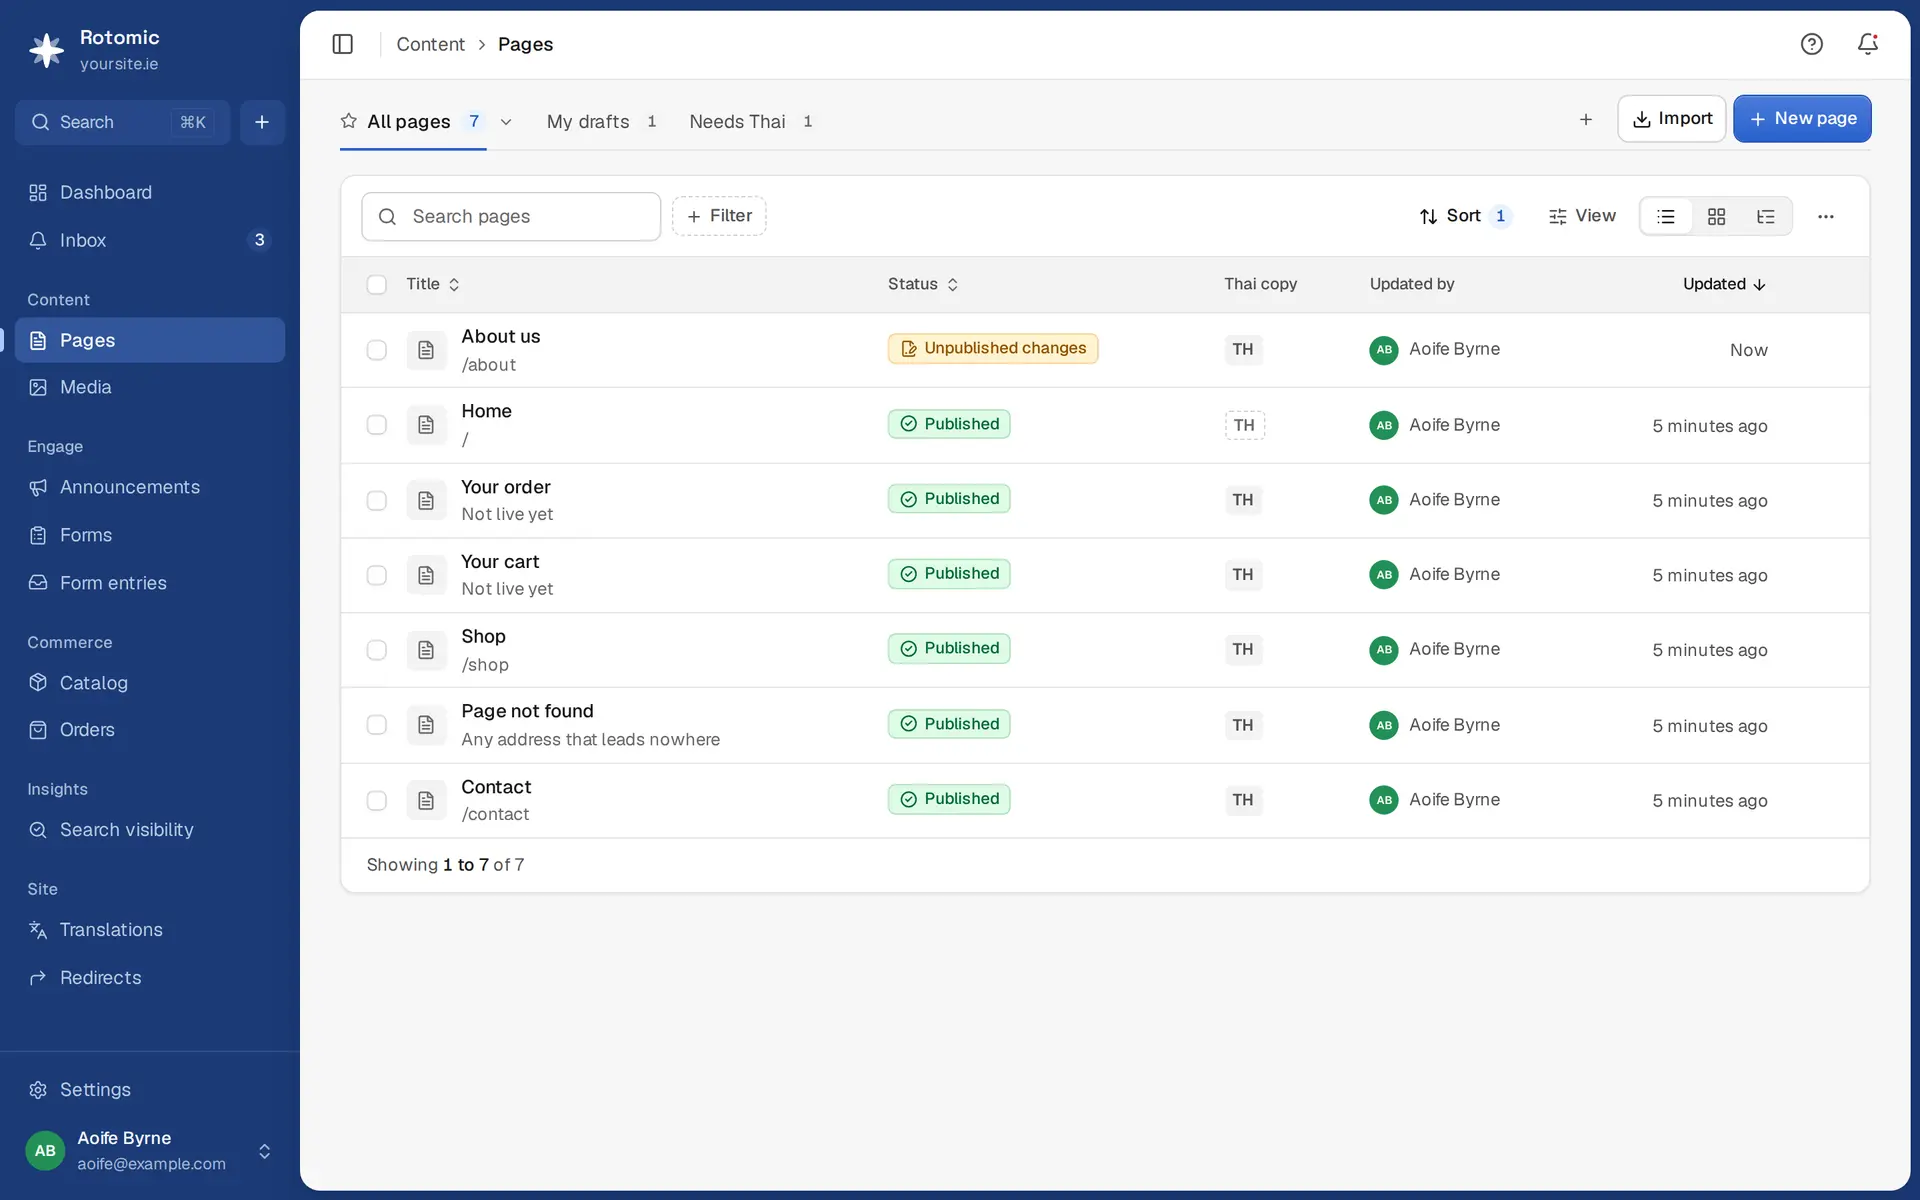This screenshot has width=1920, height=1200.
Task: Click the About us page document icon
Action: point(426,350)
